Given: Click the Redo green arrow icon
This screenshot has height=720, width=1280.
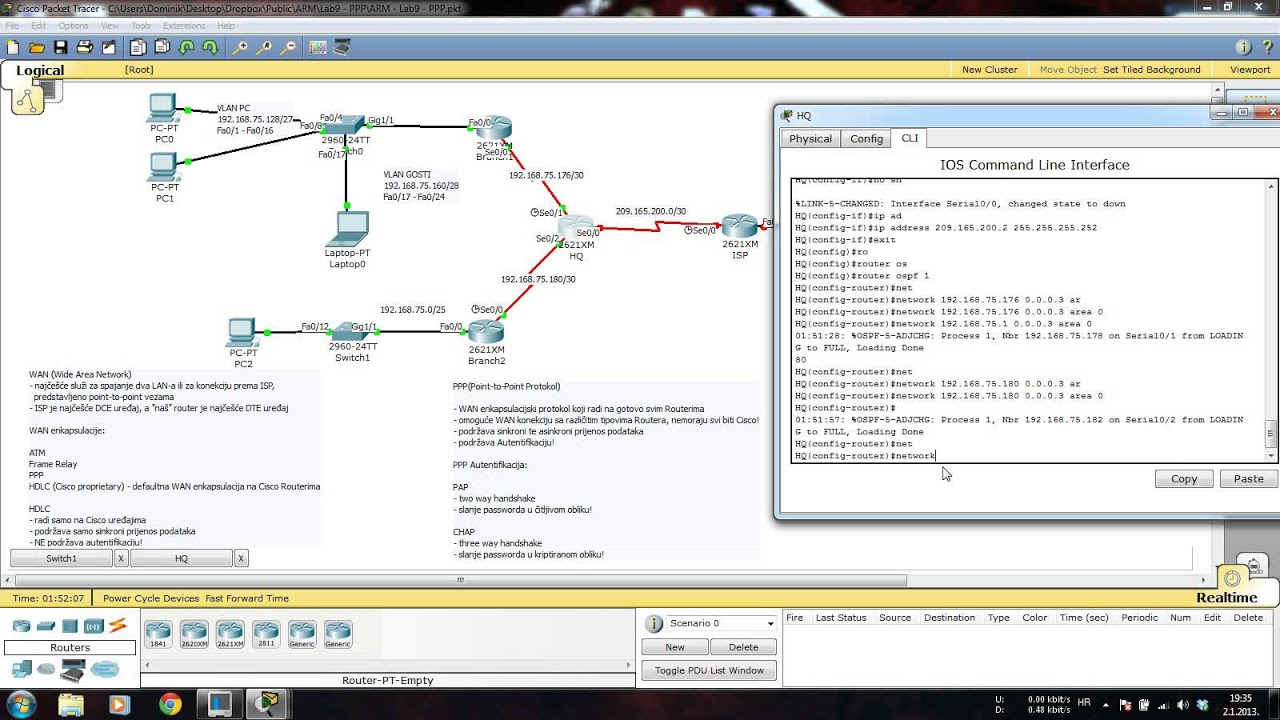Looking at the screenshot, I should [x=210, y=47].
